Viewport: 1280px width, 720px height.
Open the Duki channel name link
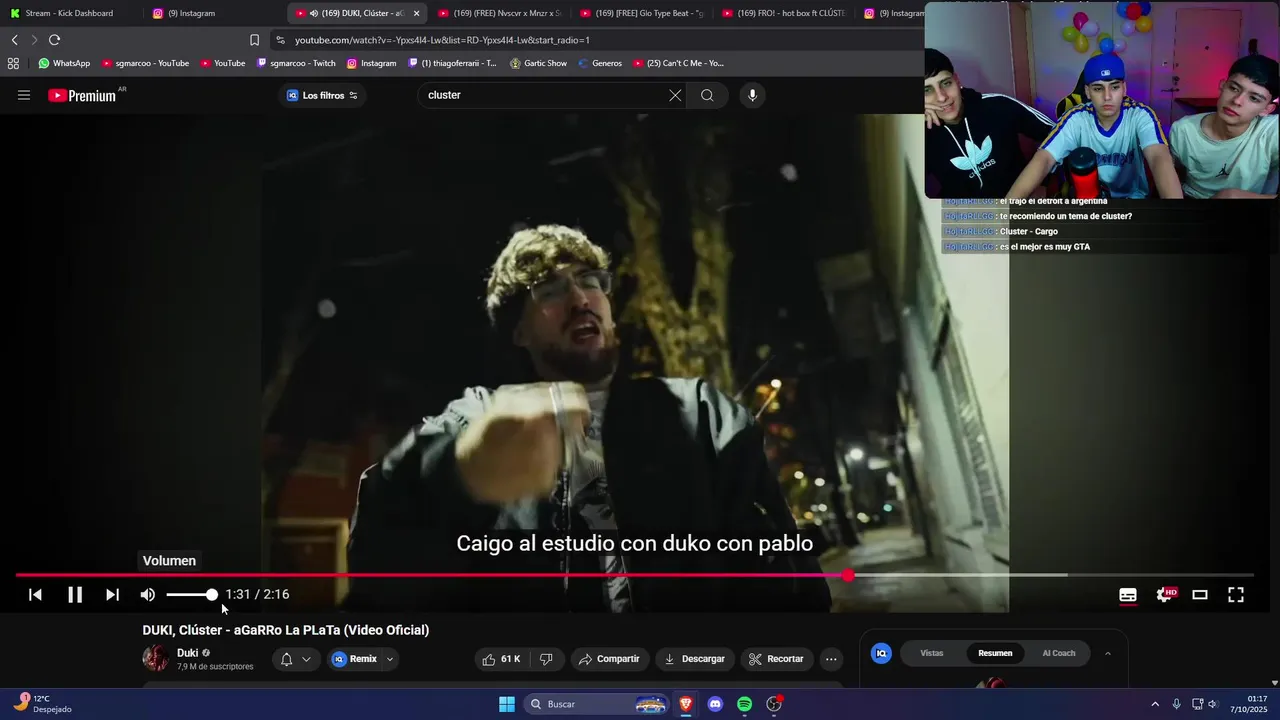pyautogui.click(x=187, y=653)
